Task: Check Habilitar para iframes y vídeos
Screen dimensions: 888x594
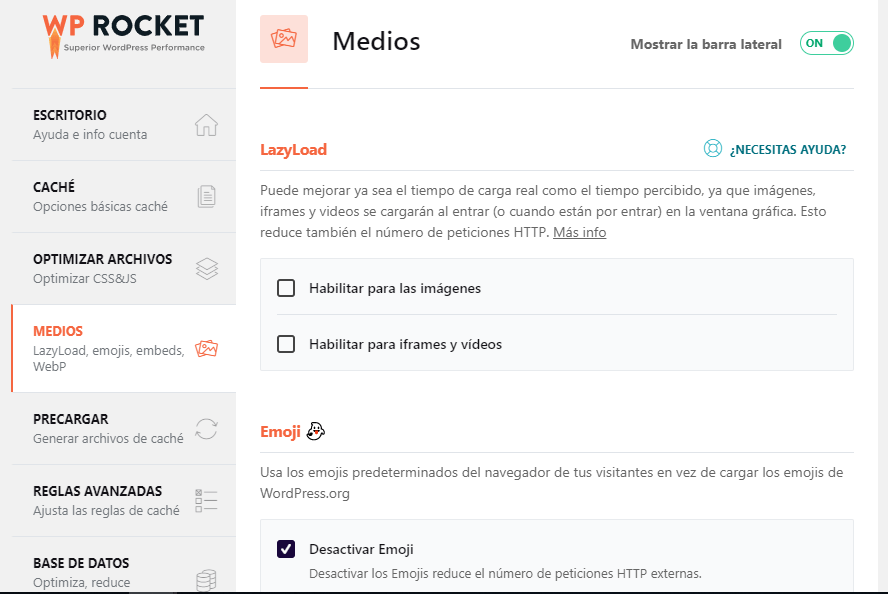Action: (286, 344)
